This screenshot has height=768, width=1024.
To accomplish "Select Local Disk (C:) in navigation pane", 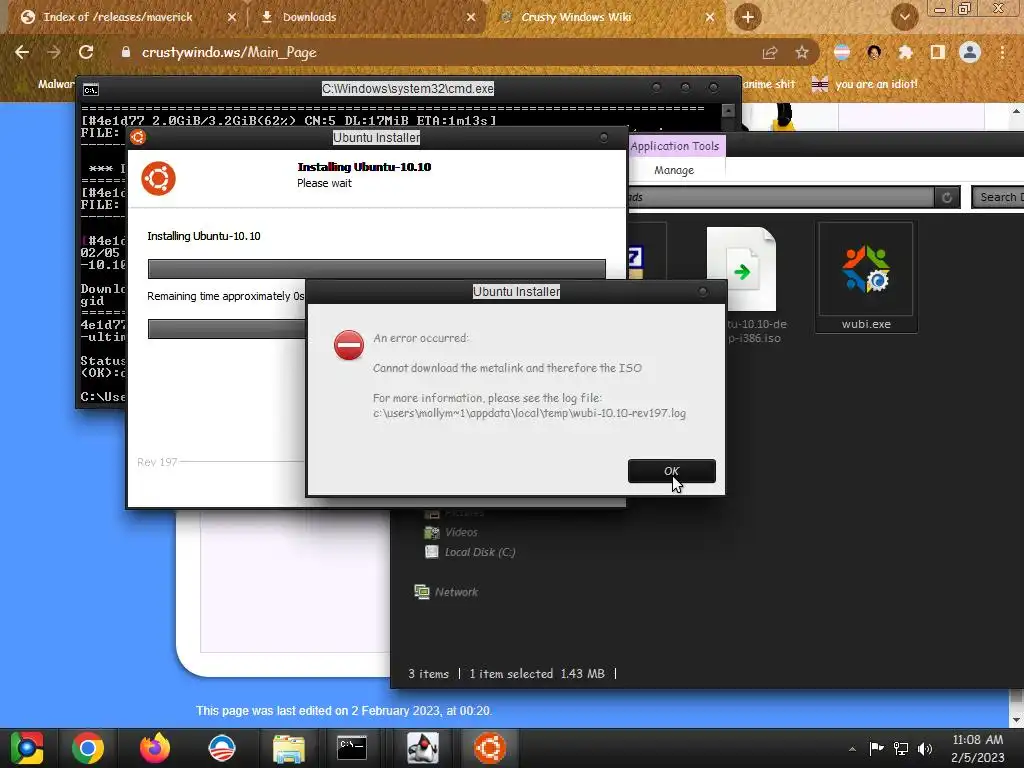I will (470, 552).
